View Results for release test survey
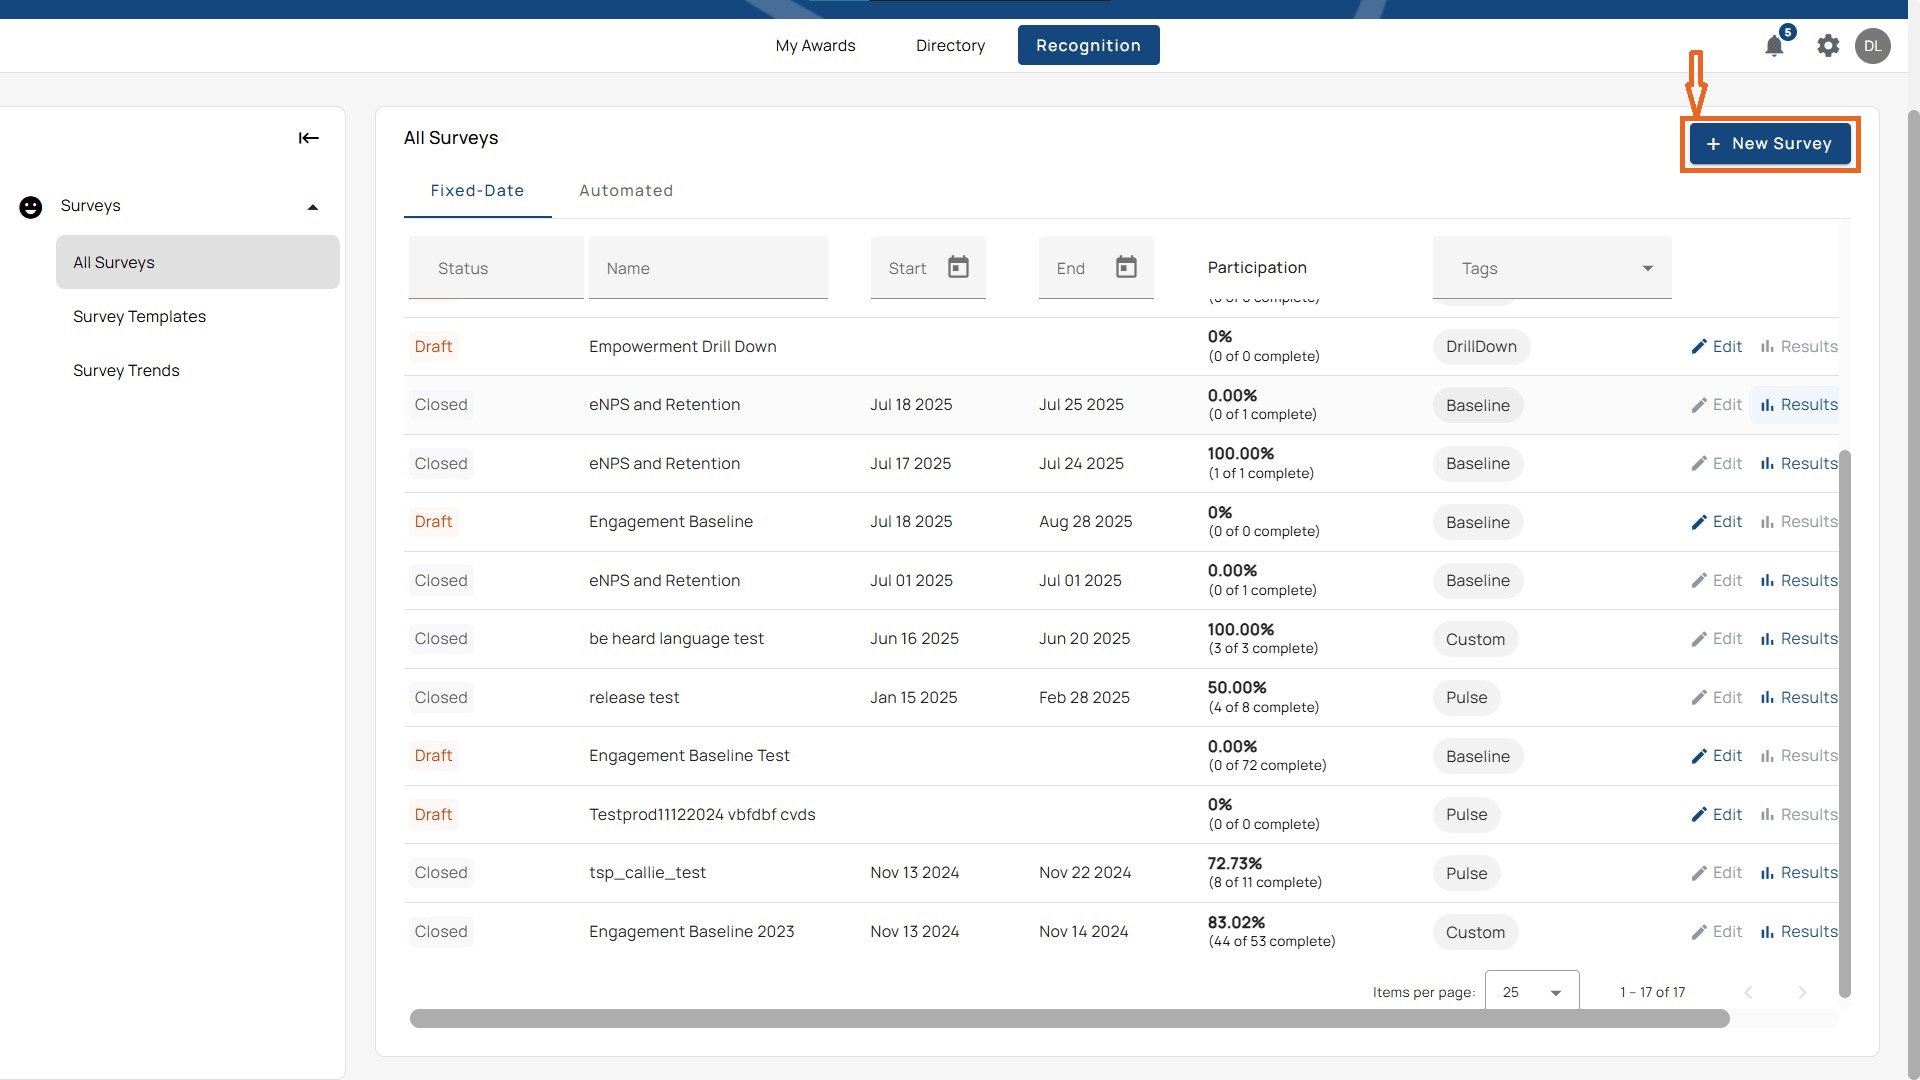Viewport: 1920px width, 1080px height. coord(1799,698)
